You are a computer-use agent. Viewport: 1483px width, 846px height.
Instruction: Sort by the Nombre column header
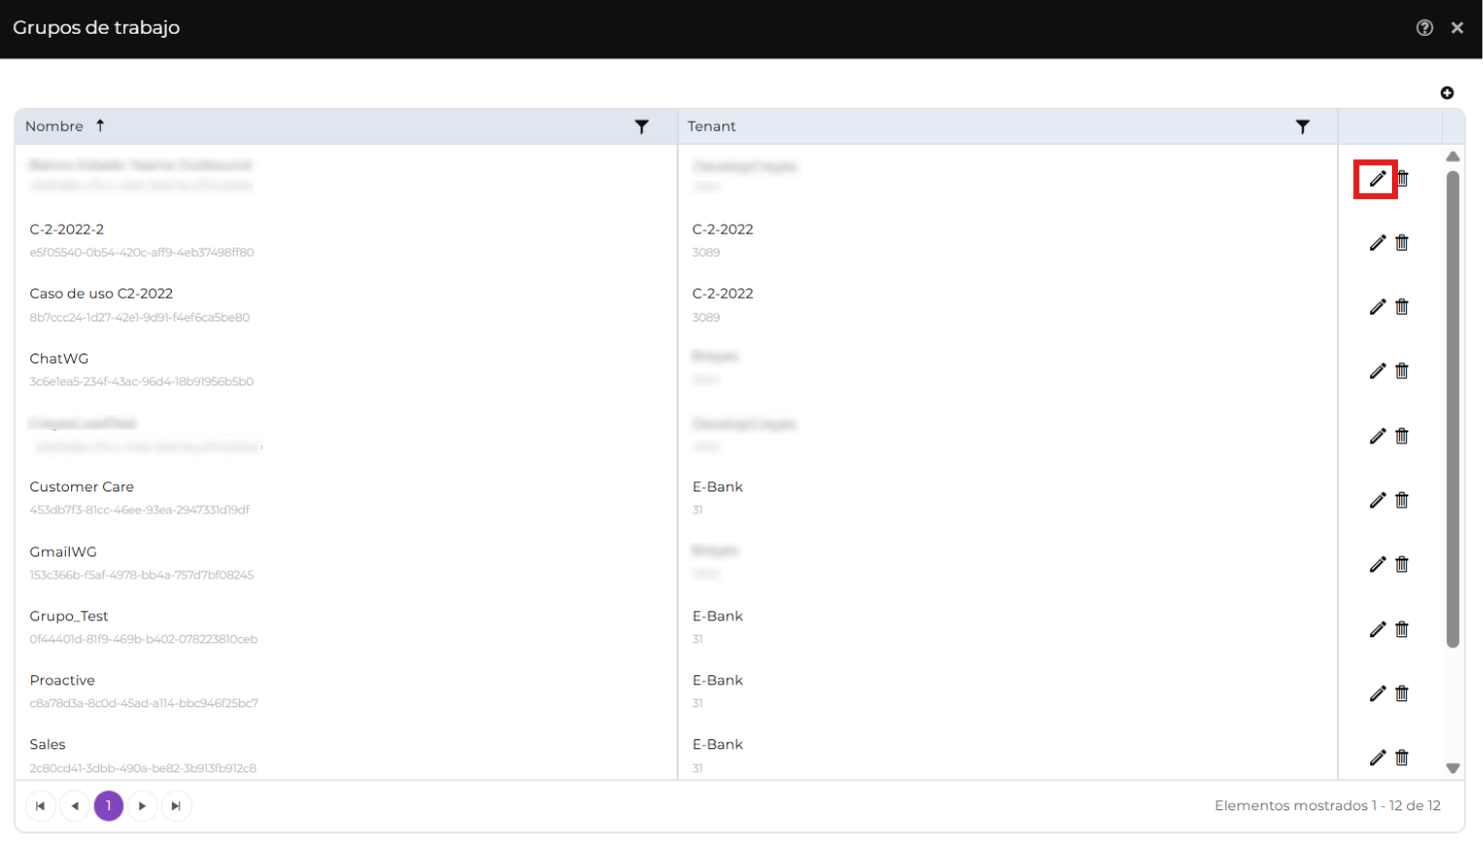point(55,127)
